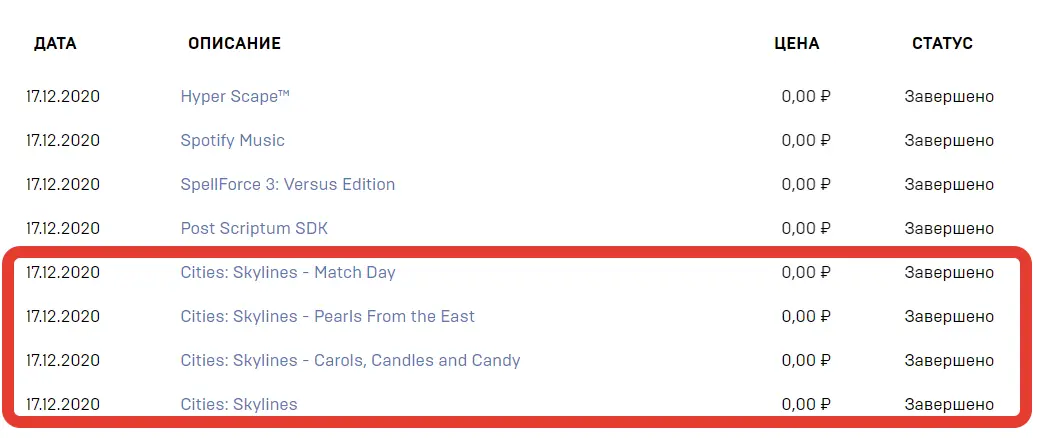This screenshot has width=1040, height=438.
Task: Open the Post Scriptum SDK link
Action: point(254,228)
